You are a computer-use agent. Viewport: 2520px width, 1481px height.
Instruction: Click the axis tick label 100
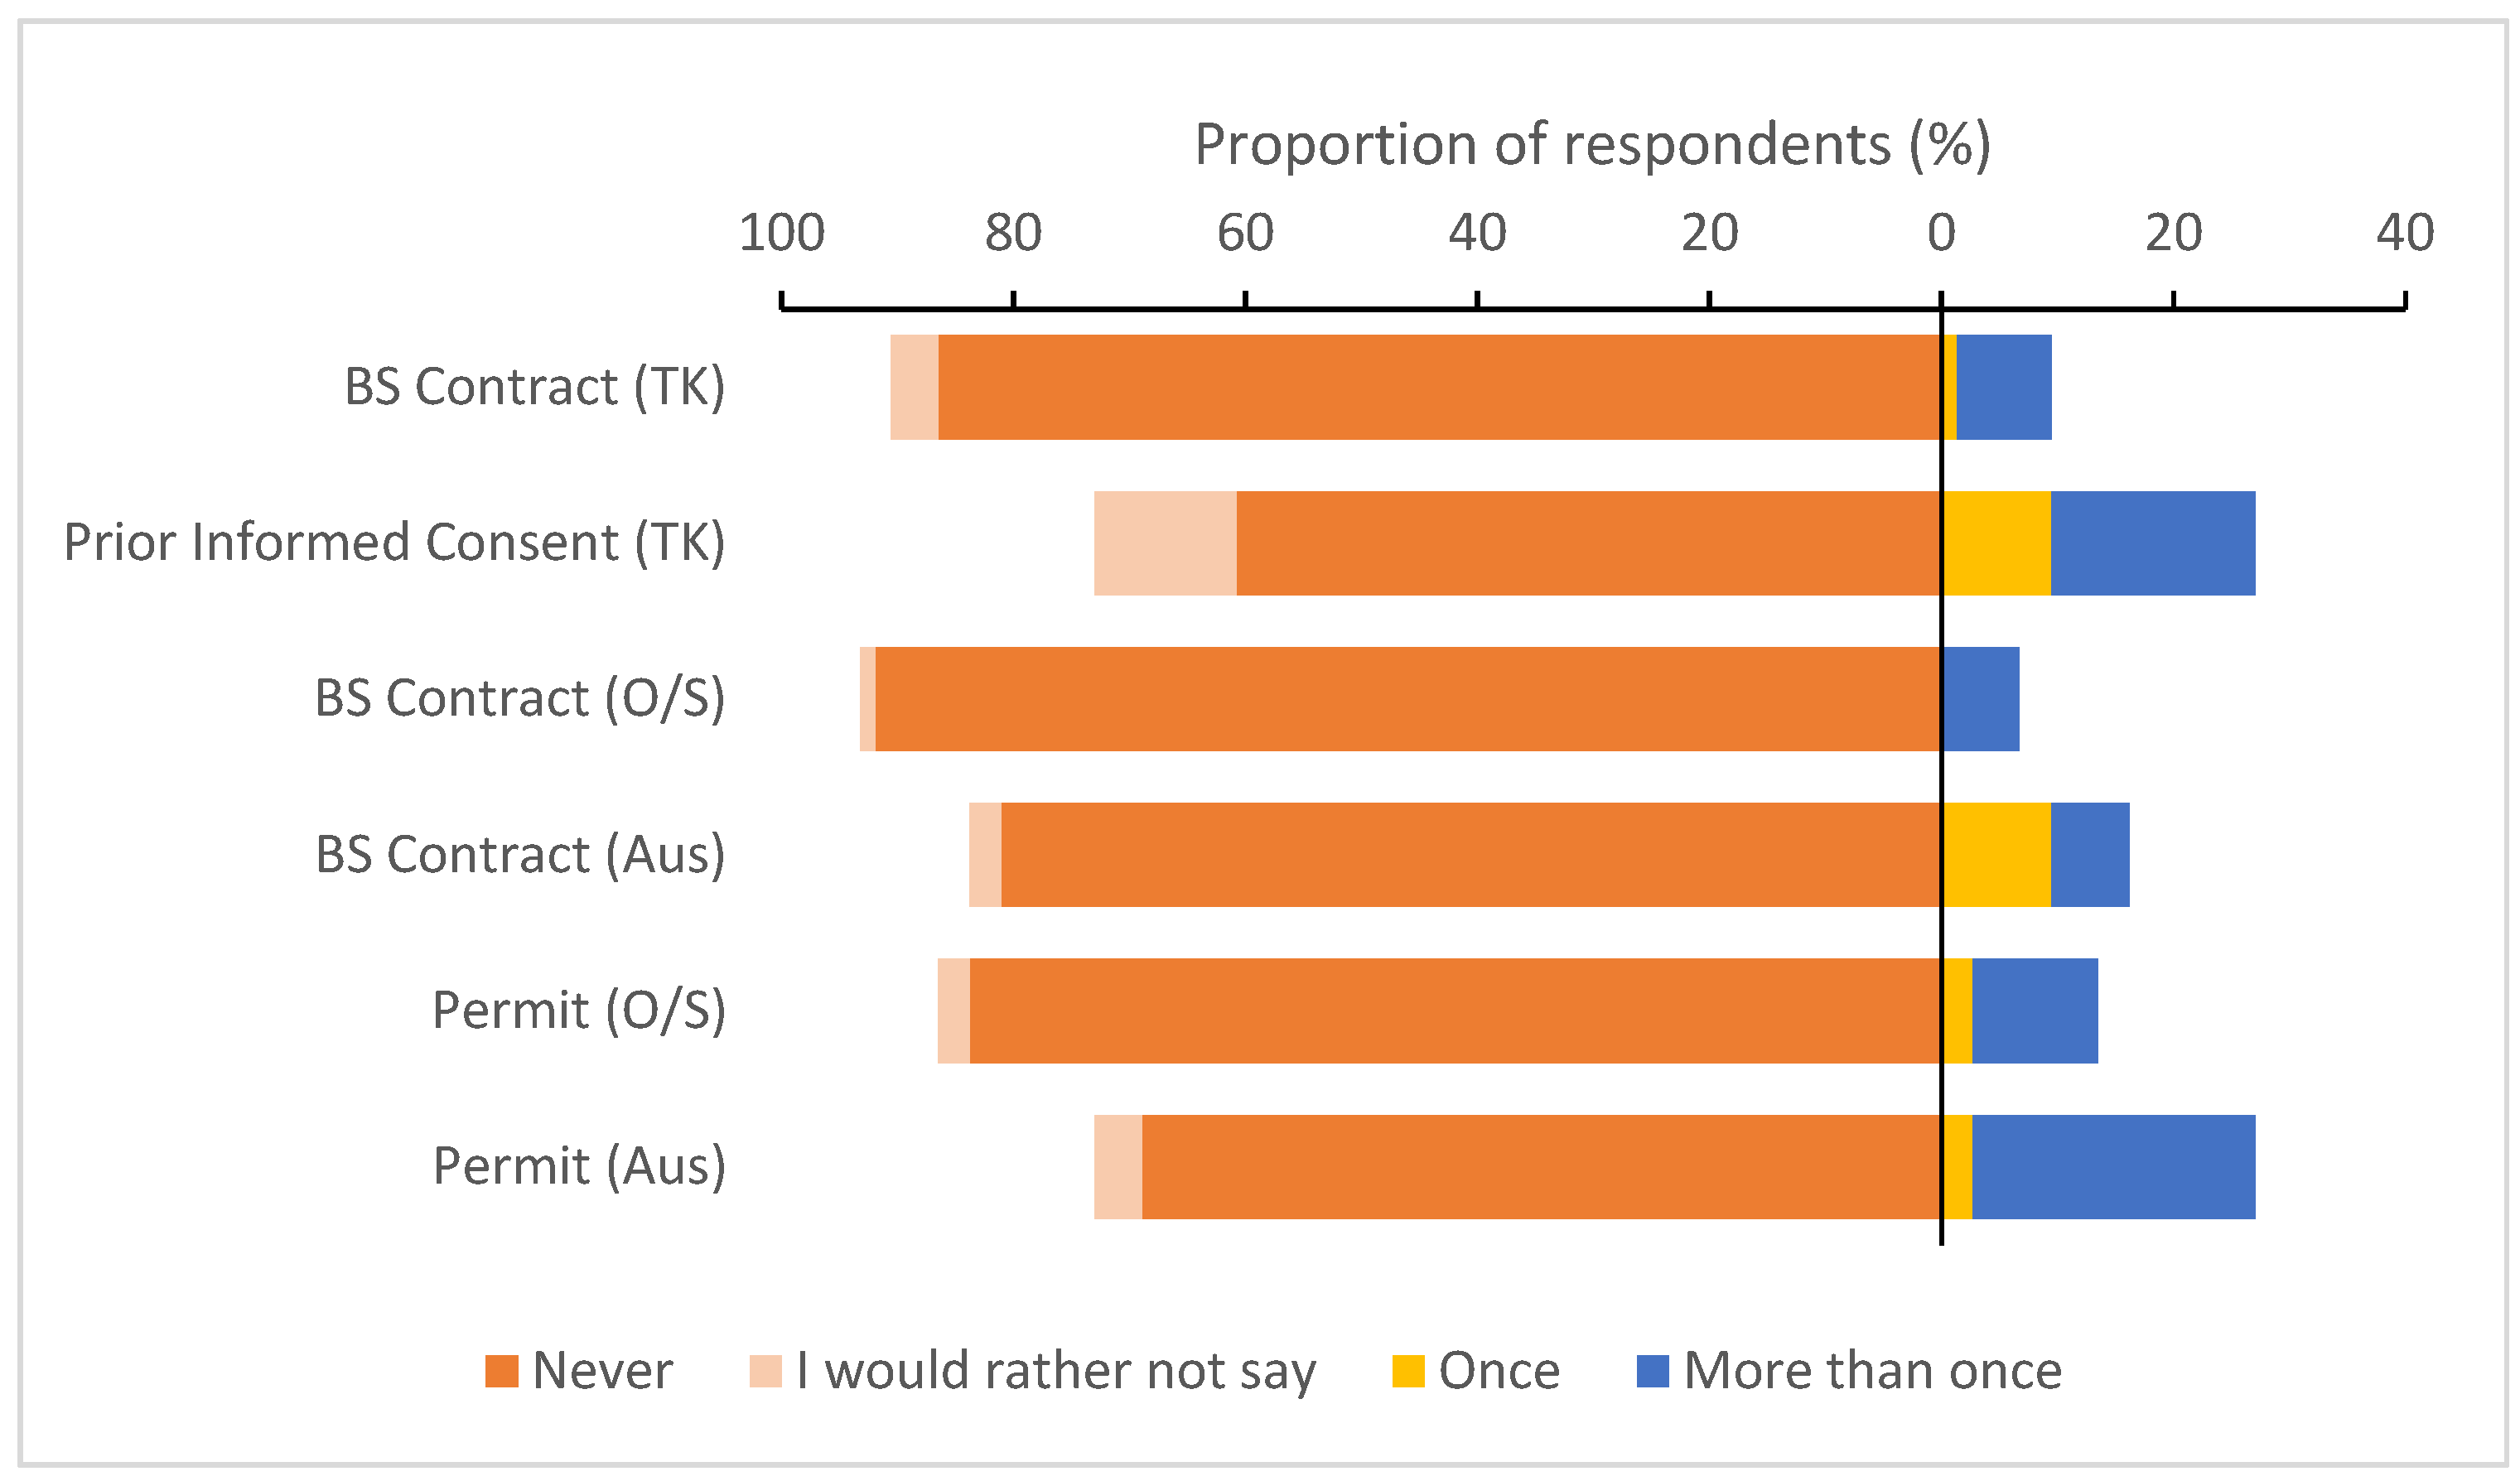click(x=782, y=234)
